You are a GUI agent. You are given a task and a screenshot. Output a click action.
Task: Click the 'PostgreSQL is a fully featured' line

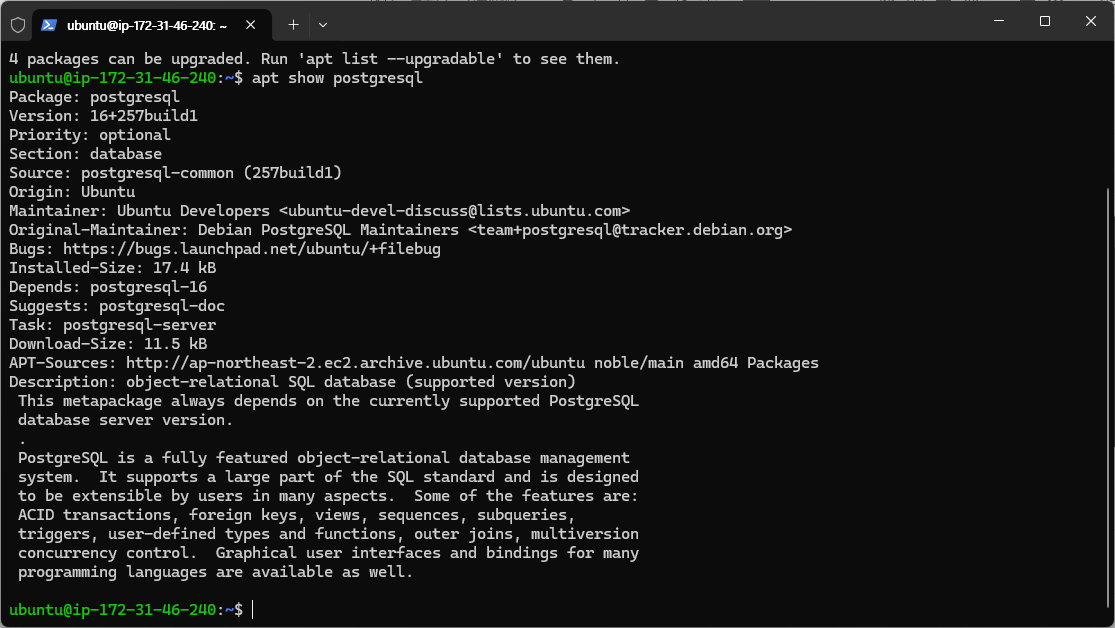point(324,458)
